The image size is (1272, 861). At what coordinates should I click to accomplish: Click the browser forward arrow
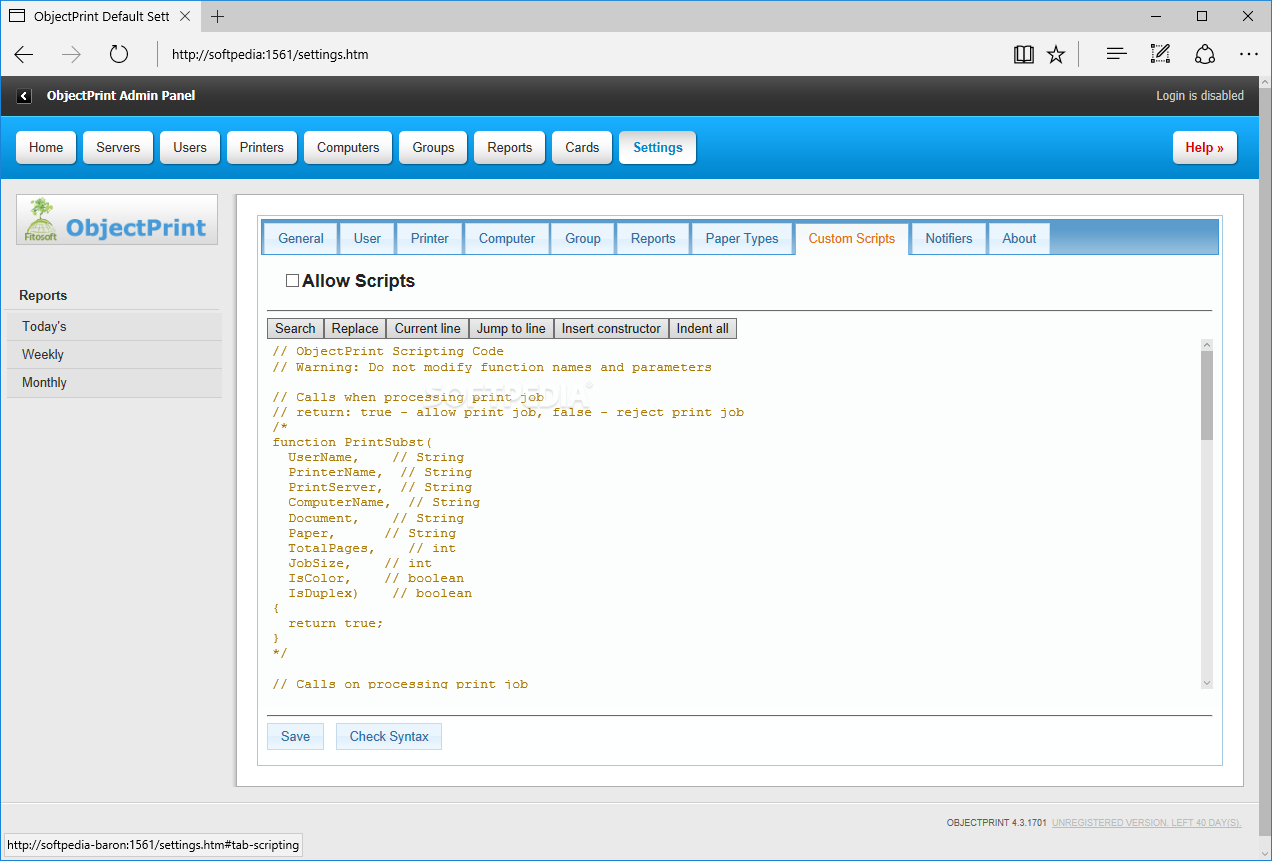point(71,54)
